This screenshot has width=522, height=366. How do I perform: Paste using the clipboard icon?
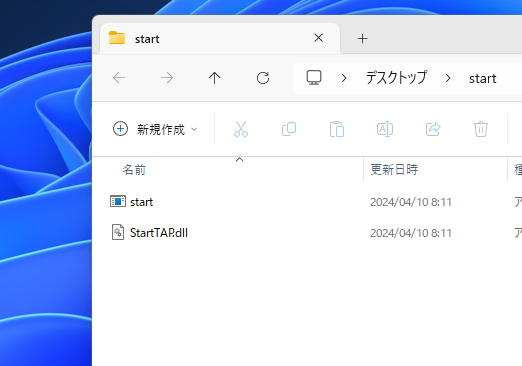(337, 129)
